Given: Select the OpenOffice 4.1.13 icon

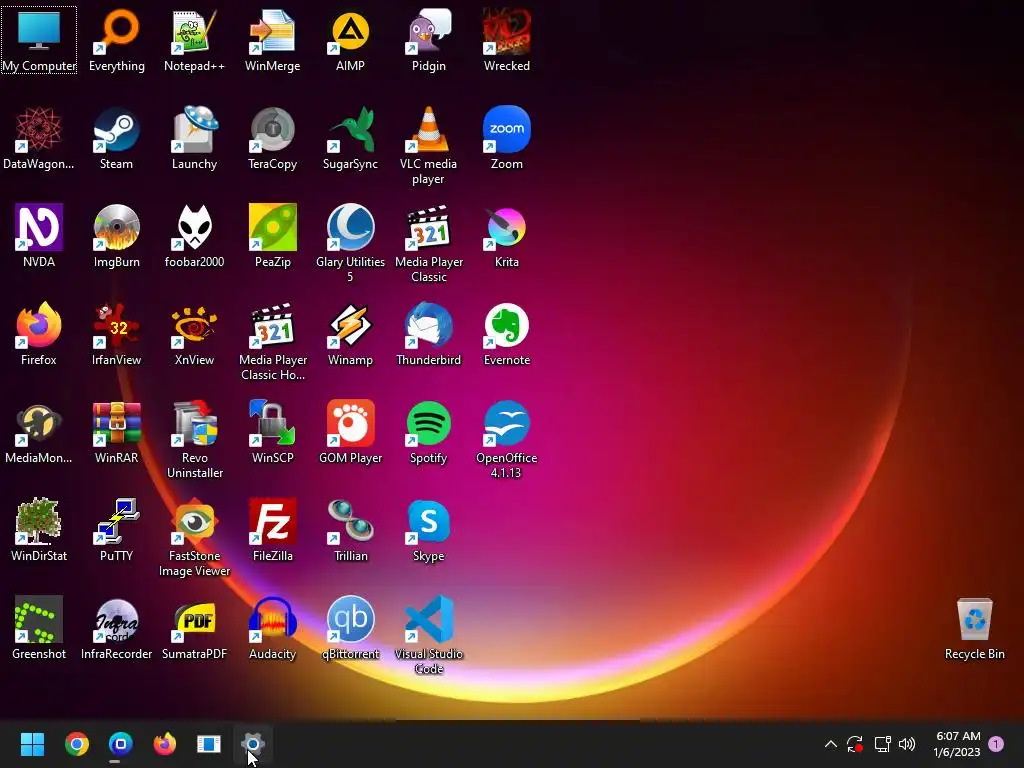Looking at the screenshot, I should (507, 423).
